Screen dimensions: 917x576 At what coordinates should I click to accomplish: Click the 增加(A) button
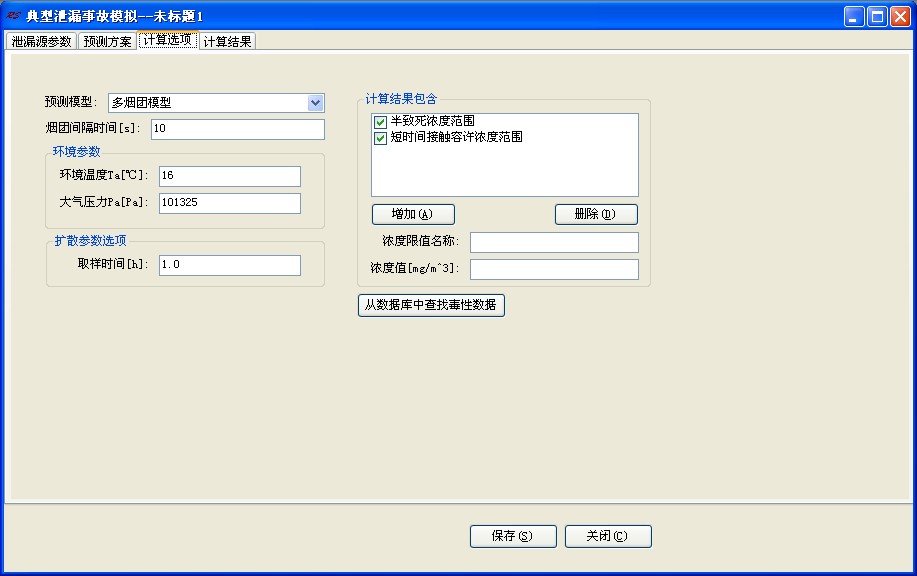pos(413,214)
